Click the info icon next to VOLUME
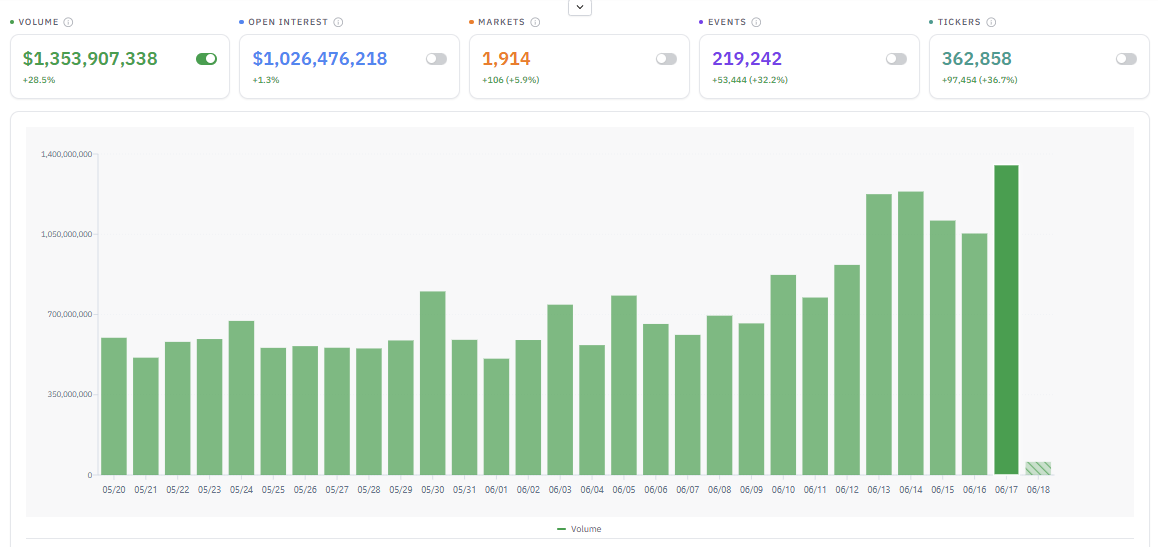The width and height of the screenshot is (1158, 547). pyautogui.click(x=68, y=22)
